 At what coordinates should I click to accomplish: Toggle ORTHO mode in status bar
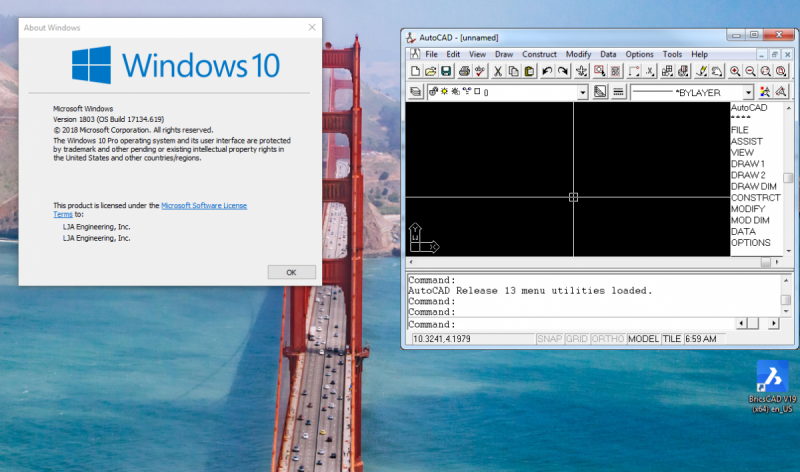pos(608,339)
